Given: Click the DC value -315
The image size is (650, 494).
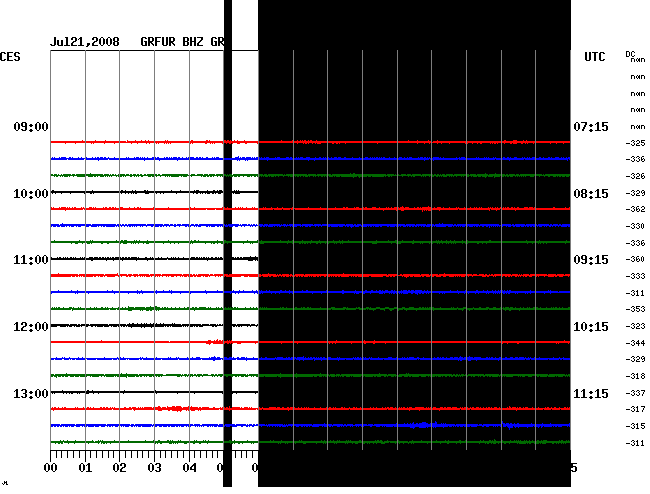Looking at the screenshot, I should [635, 426].
